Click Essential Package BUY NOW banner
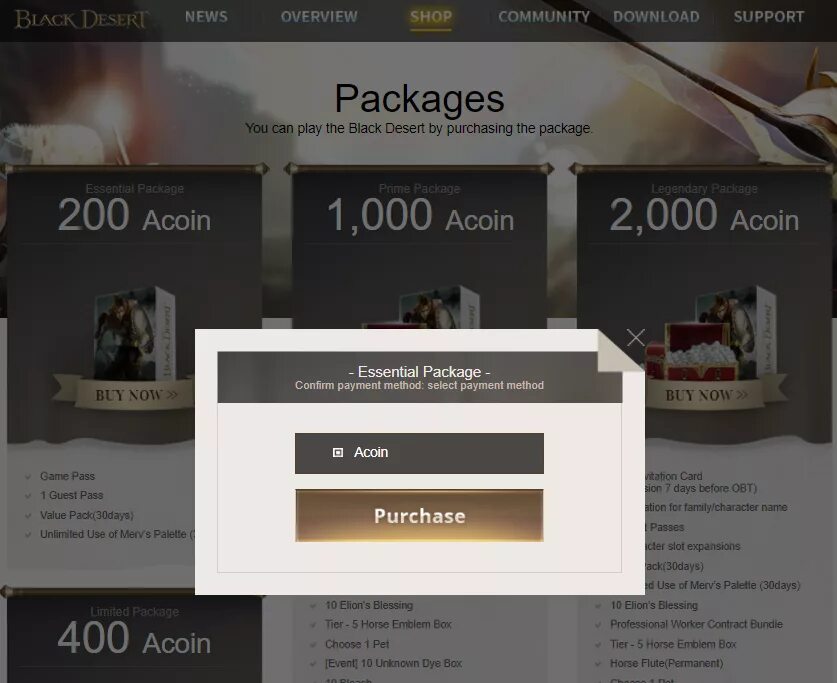This screenshot has width=837, height=683. (x=129, y=395)
